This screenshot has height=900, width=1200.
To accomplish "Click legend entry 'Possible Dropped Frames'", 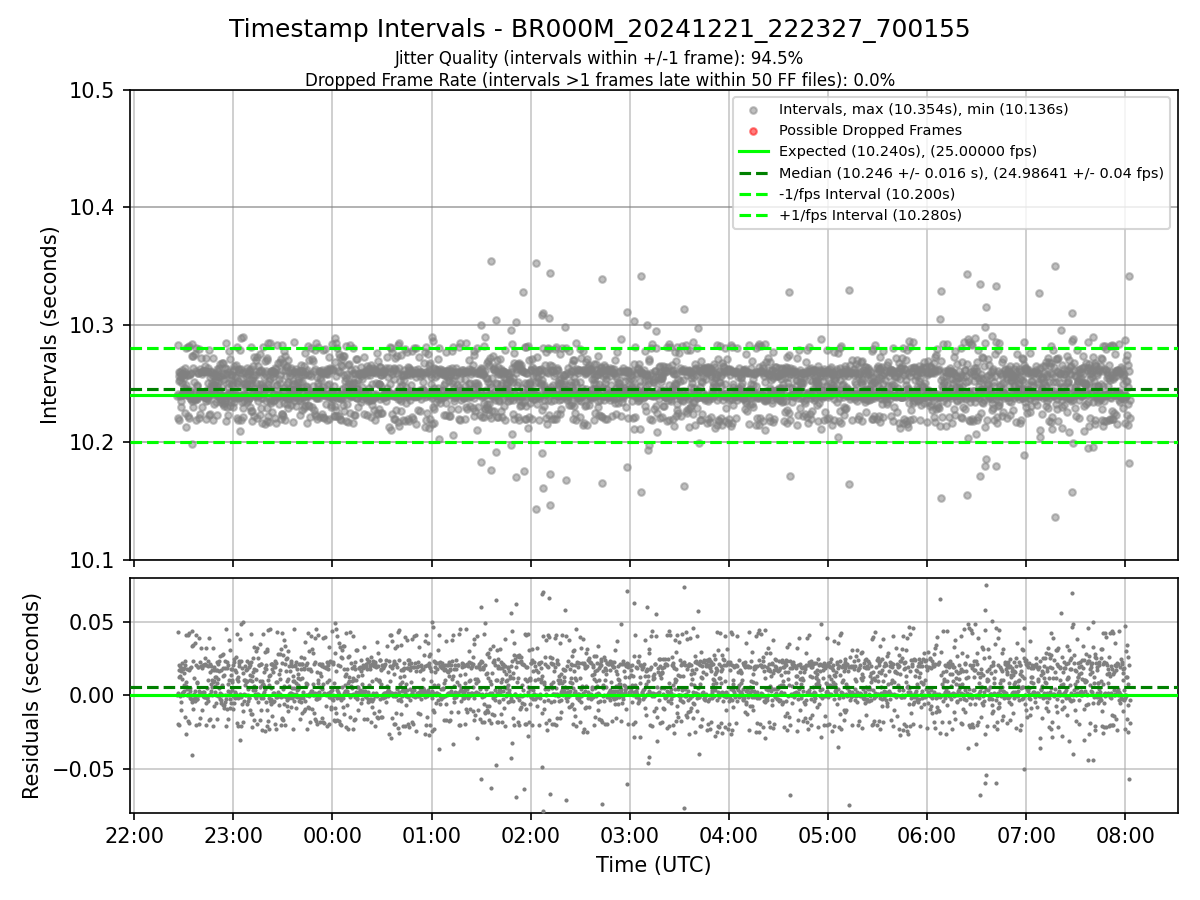I will [870, 130].
